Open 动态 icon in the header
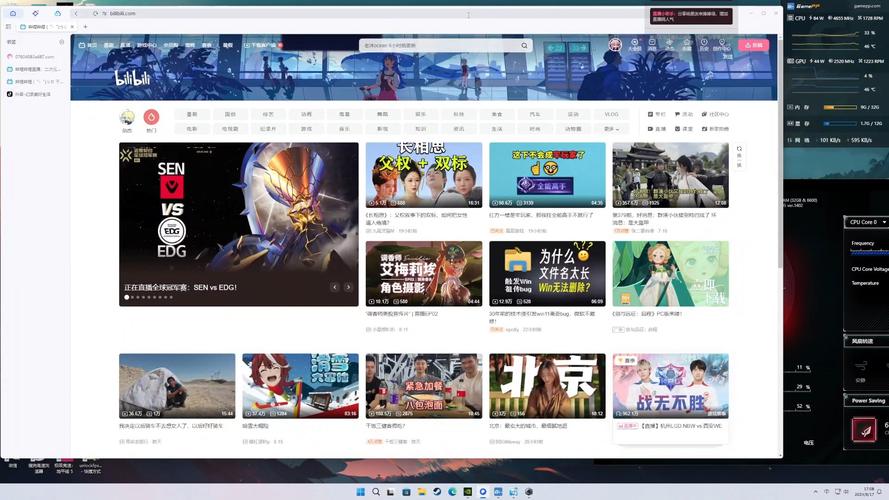 669,45
